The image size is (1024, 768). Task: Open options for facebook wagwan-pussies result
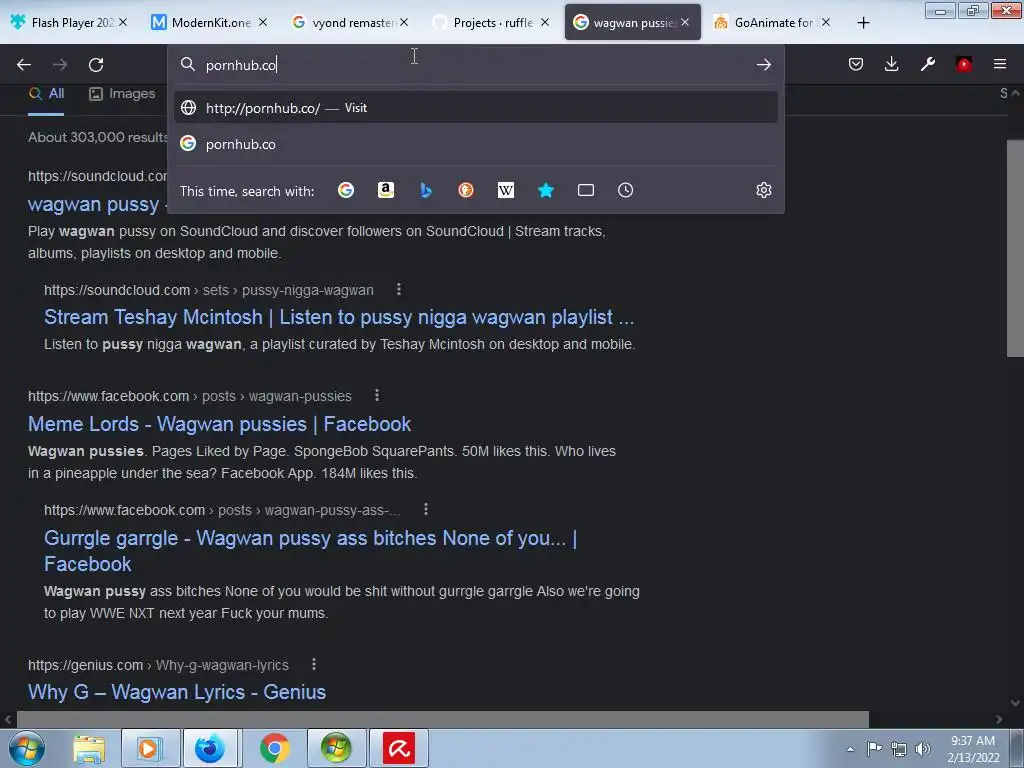(x=377, y=395)
